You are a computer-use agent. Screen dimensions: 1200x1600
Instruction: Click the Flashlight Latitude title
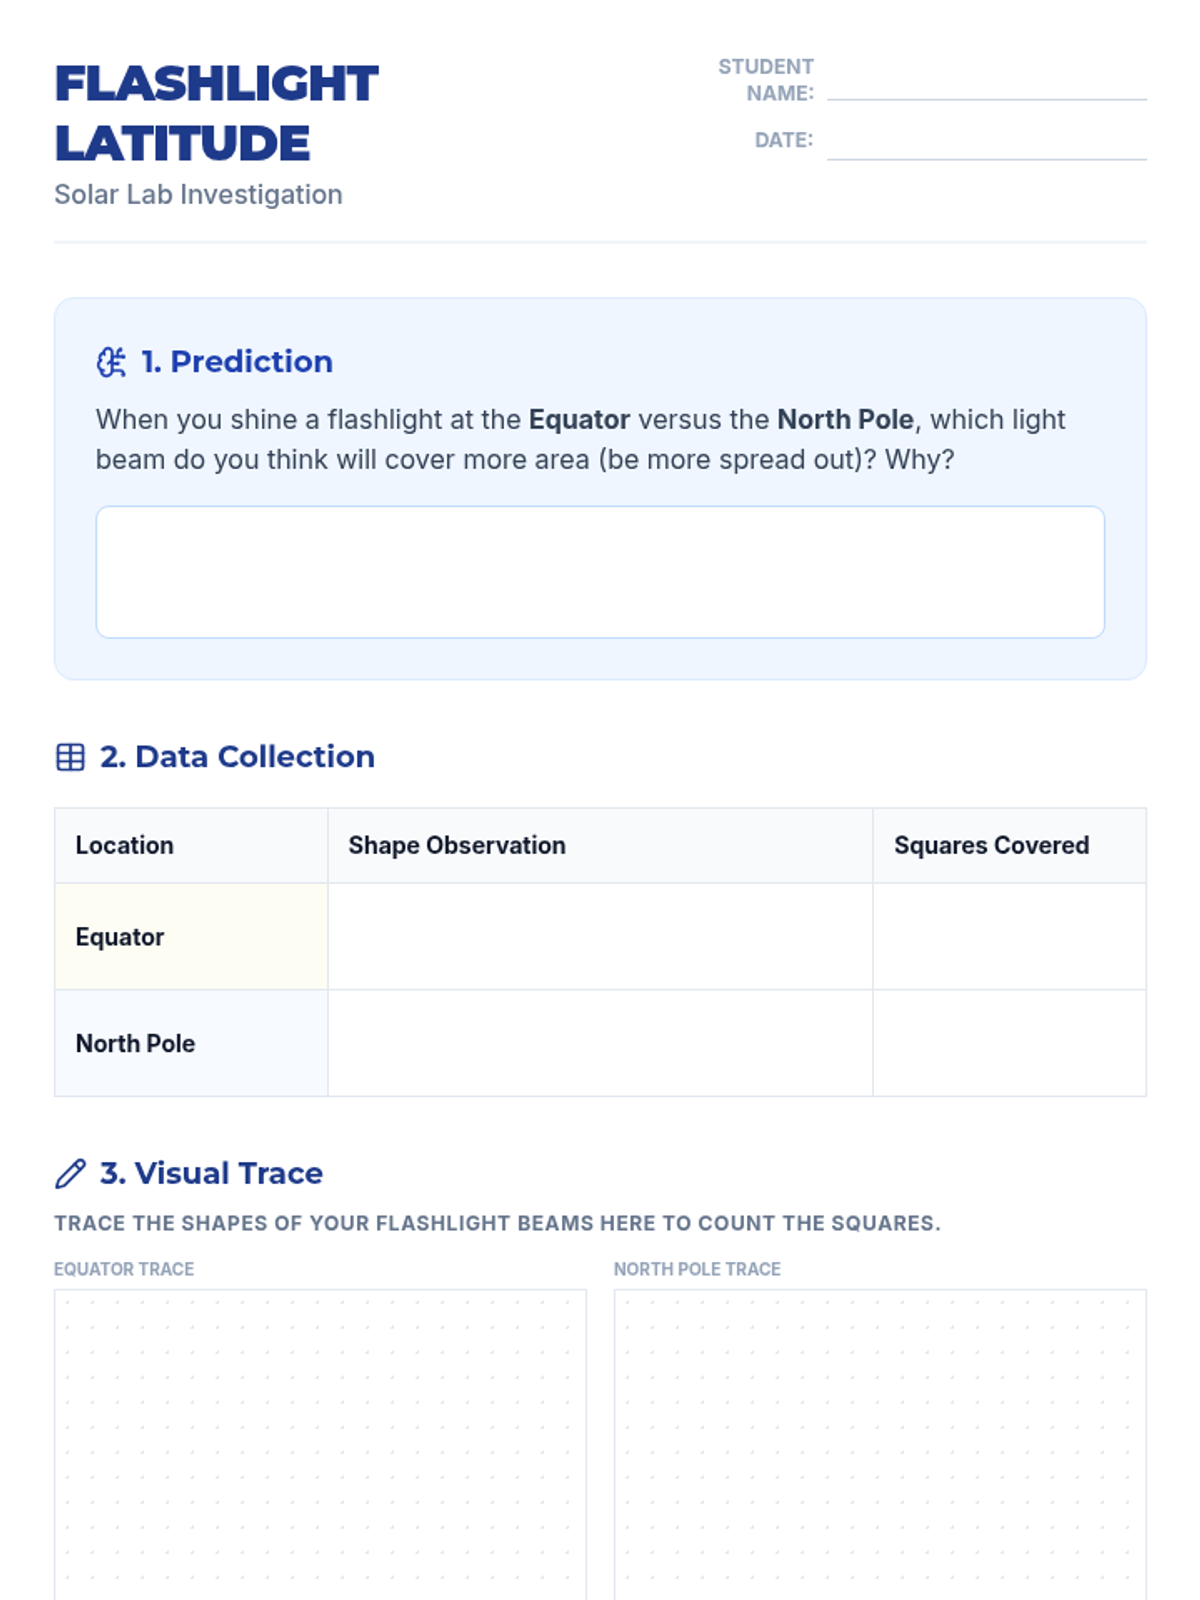tap(216, 113)
